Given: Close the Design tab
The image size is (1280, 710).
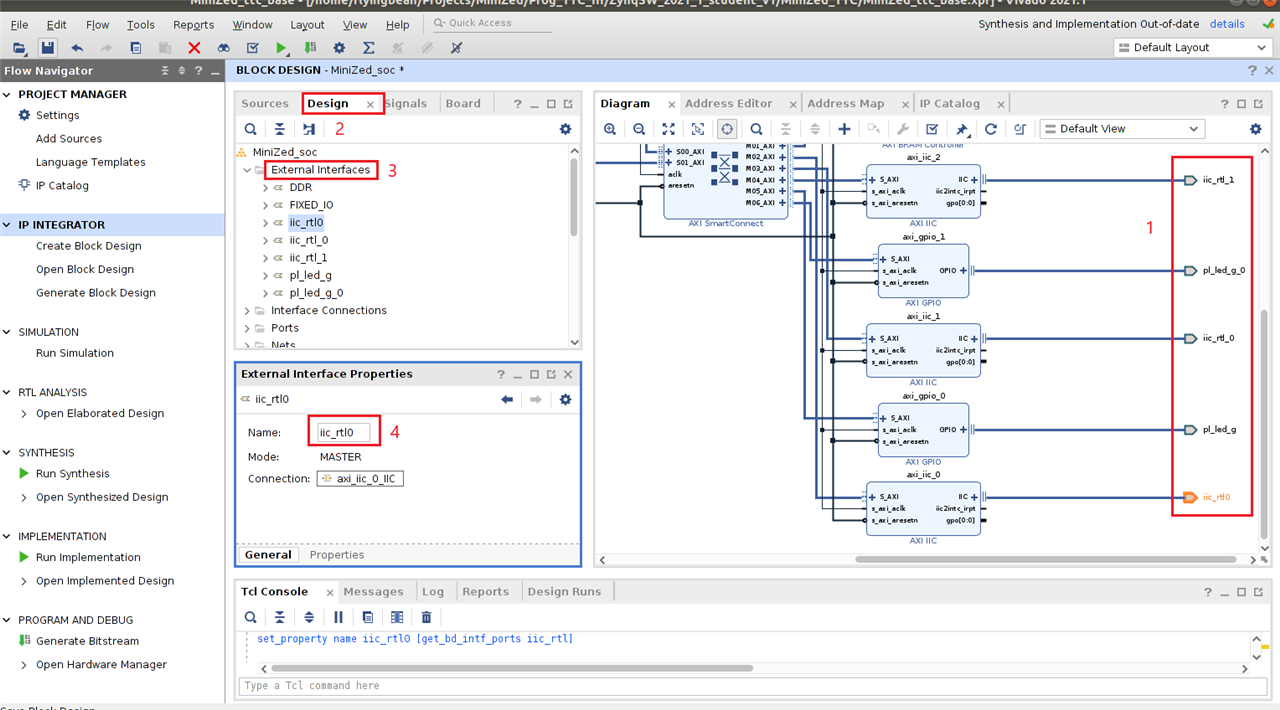Looking at the screenshot, I should [370, 104].
